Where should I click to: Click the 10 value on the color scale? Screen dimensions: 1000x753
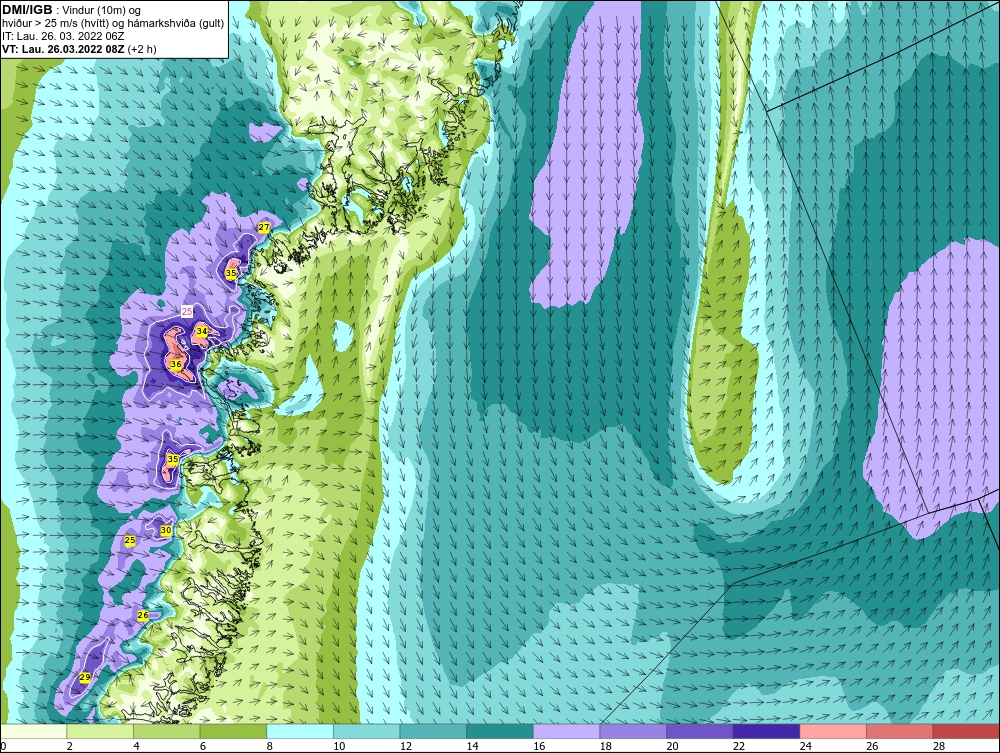pos(339,746)
